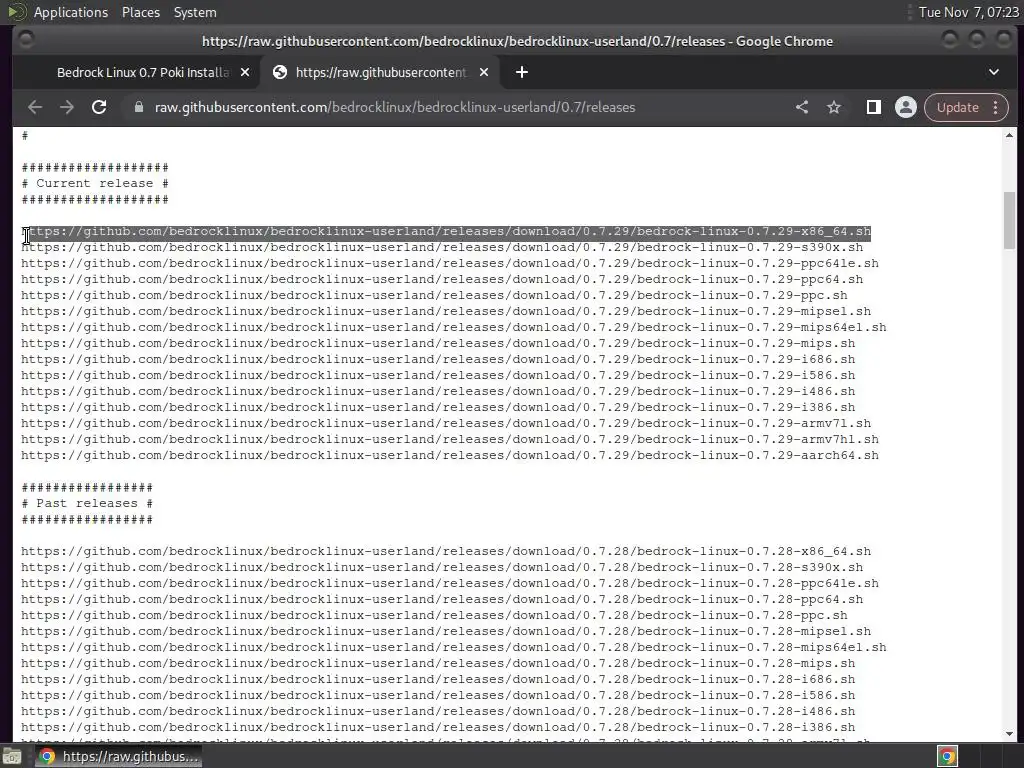Viewport: 1024px width, 768px height.
Task: Focus the address bar URL field
Action: (394, 107)
